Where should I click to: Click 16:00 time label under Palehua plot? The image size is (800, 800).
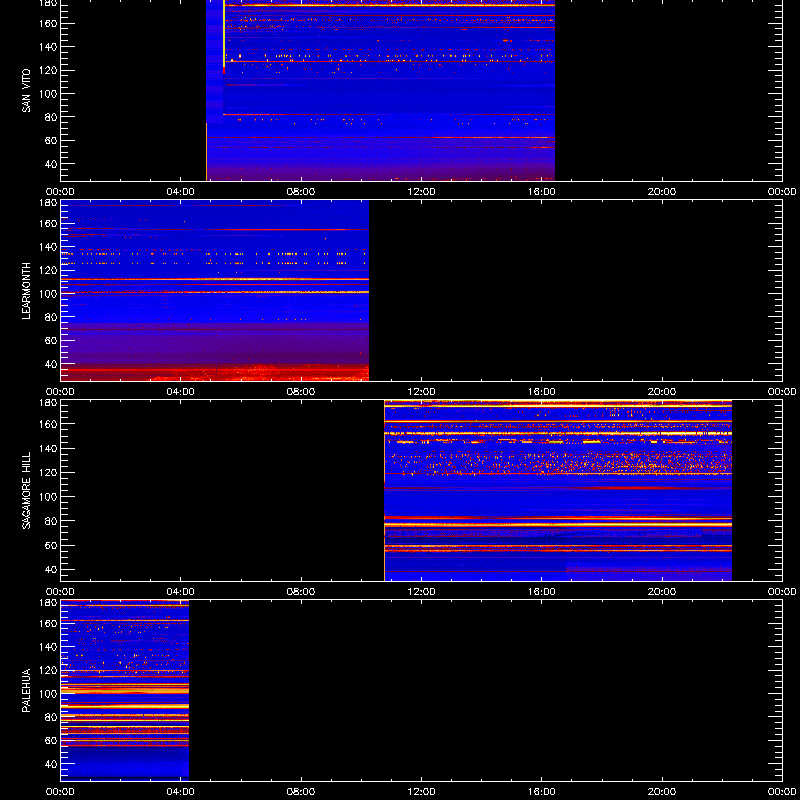(x=542, y=792)
